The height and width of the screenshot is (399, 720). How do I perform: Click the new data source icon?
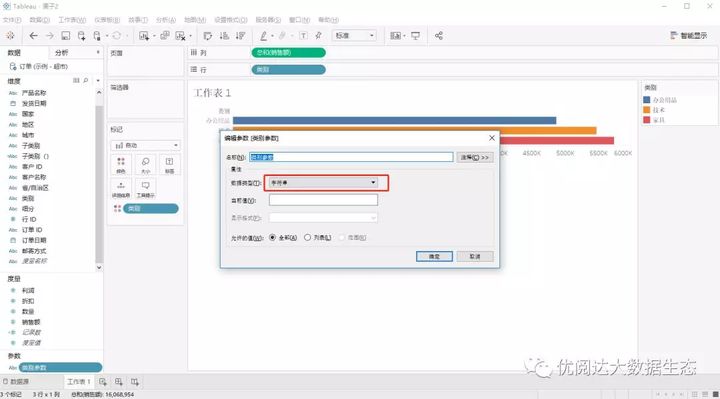point(82,35)
